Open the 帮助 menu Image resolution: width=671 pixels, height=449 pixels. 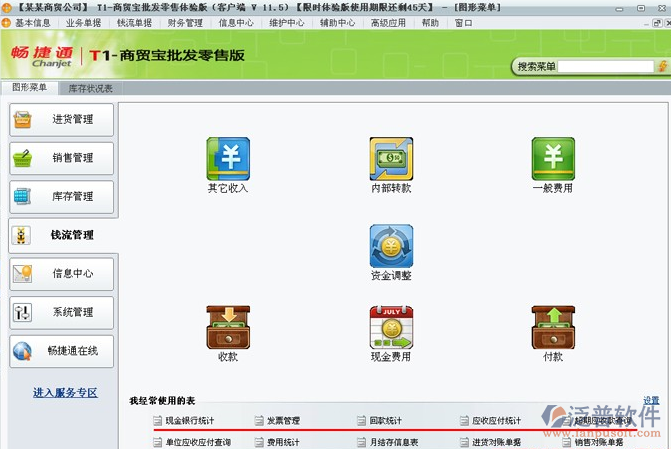click(x=430, y=23)
